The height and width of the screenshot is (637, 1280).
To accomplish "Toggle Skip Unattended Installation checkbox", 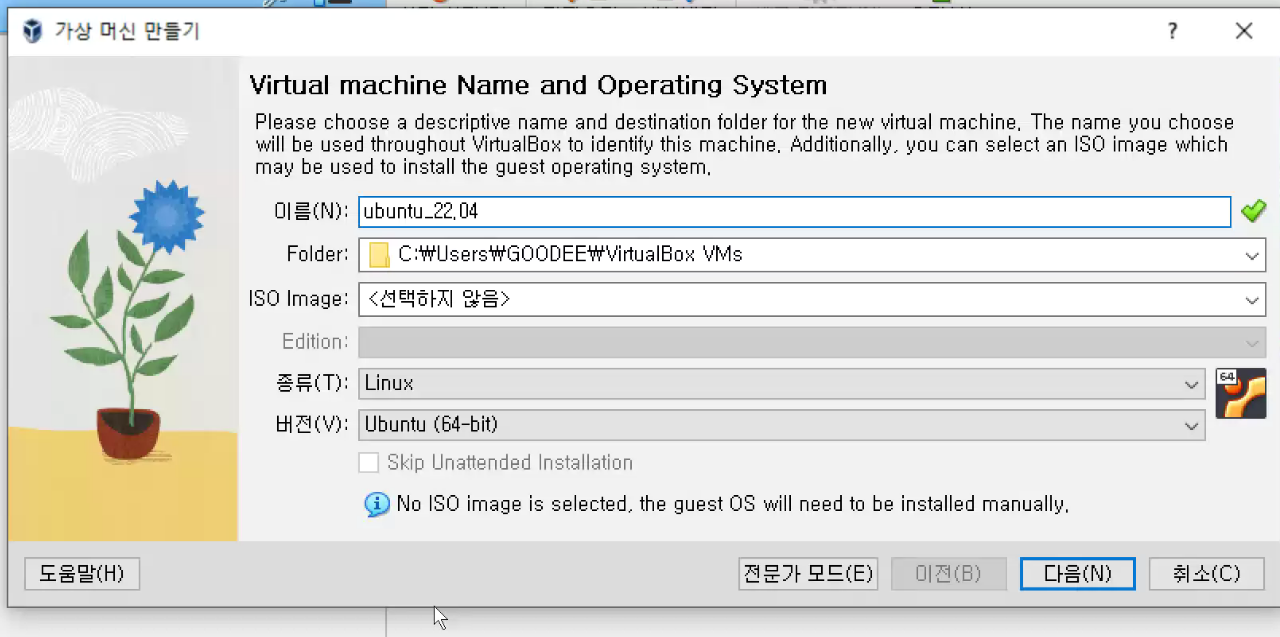I will 369,463.
